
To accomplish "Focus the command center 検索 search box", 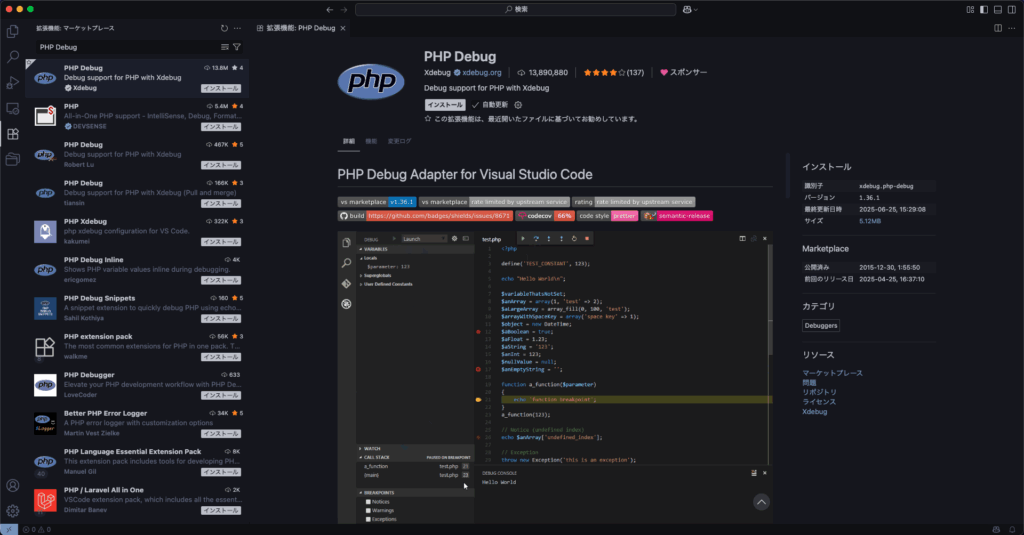I will (x=515, y=9).
